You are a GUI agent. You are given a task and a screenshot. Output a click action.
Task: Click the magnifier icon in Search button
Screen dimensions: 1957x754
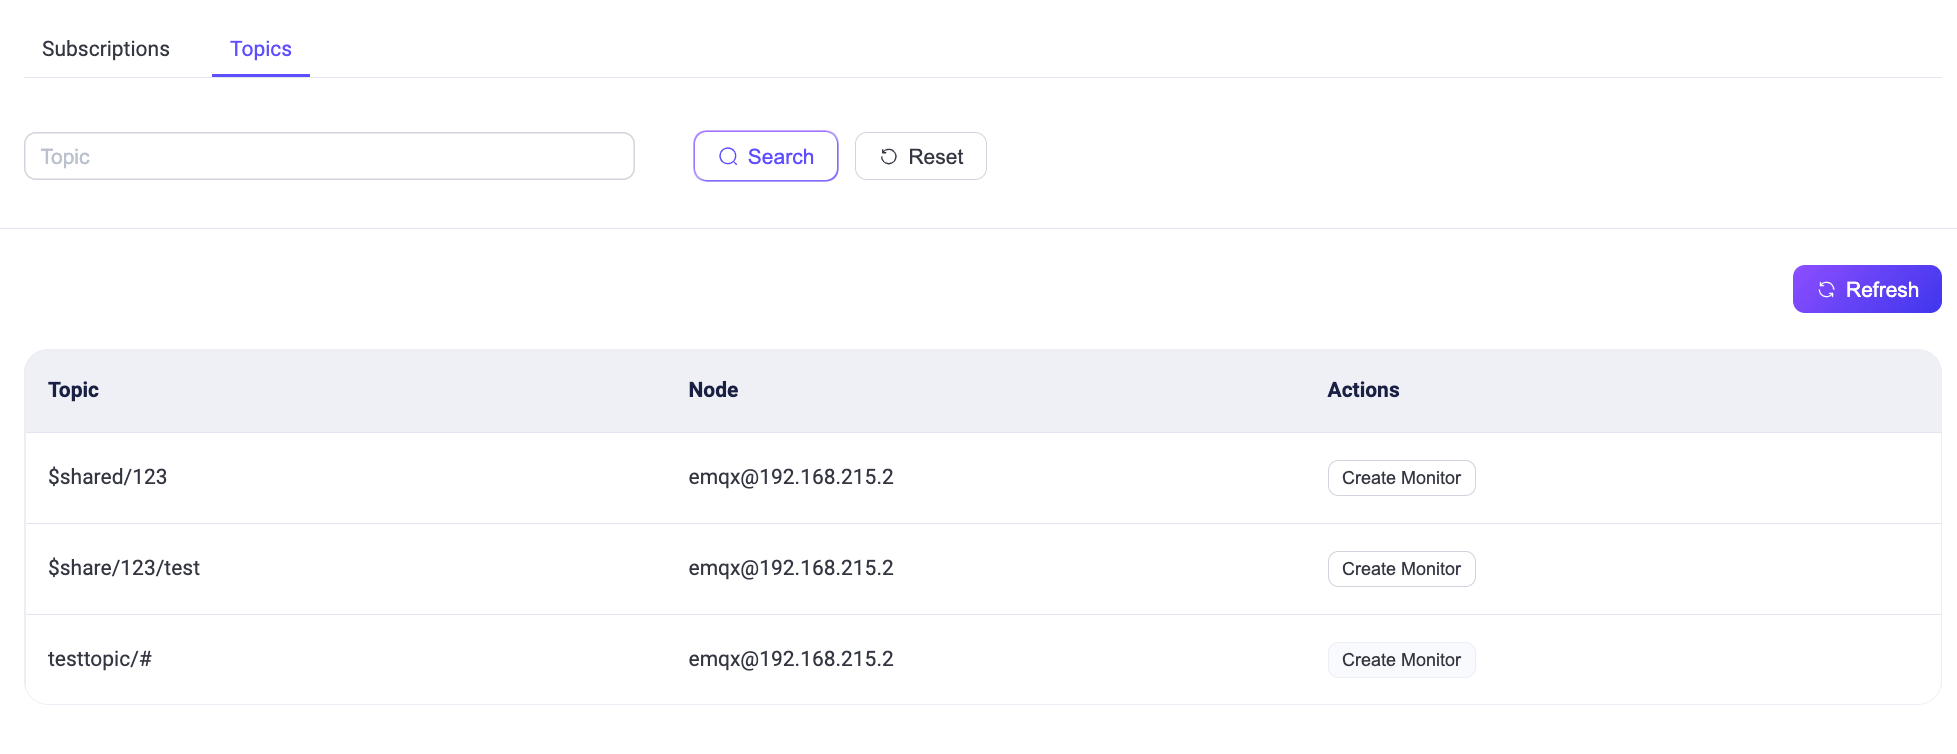728,157
